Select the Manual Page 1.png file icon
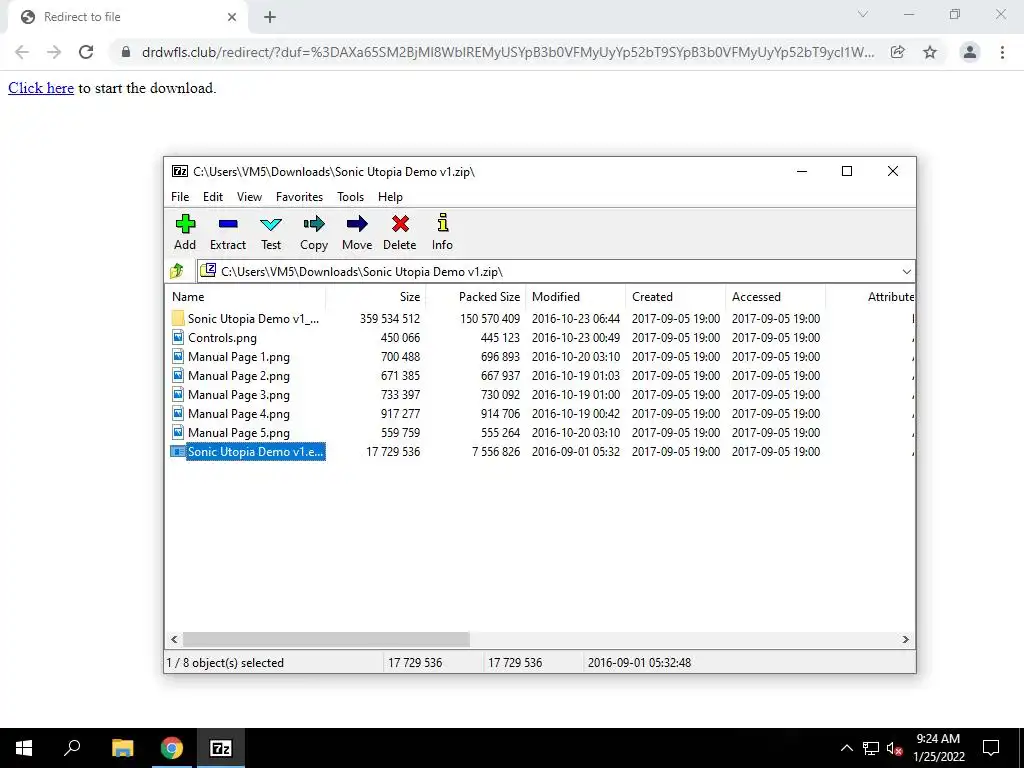1024x768 pixels. (x=178, y=356)
